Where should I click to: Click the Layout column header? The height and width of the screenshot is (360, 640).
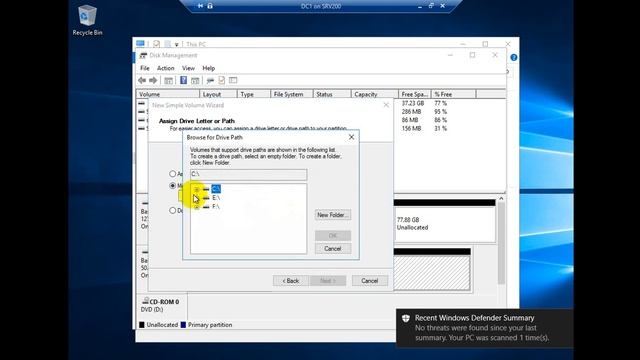pos(218,94)
